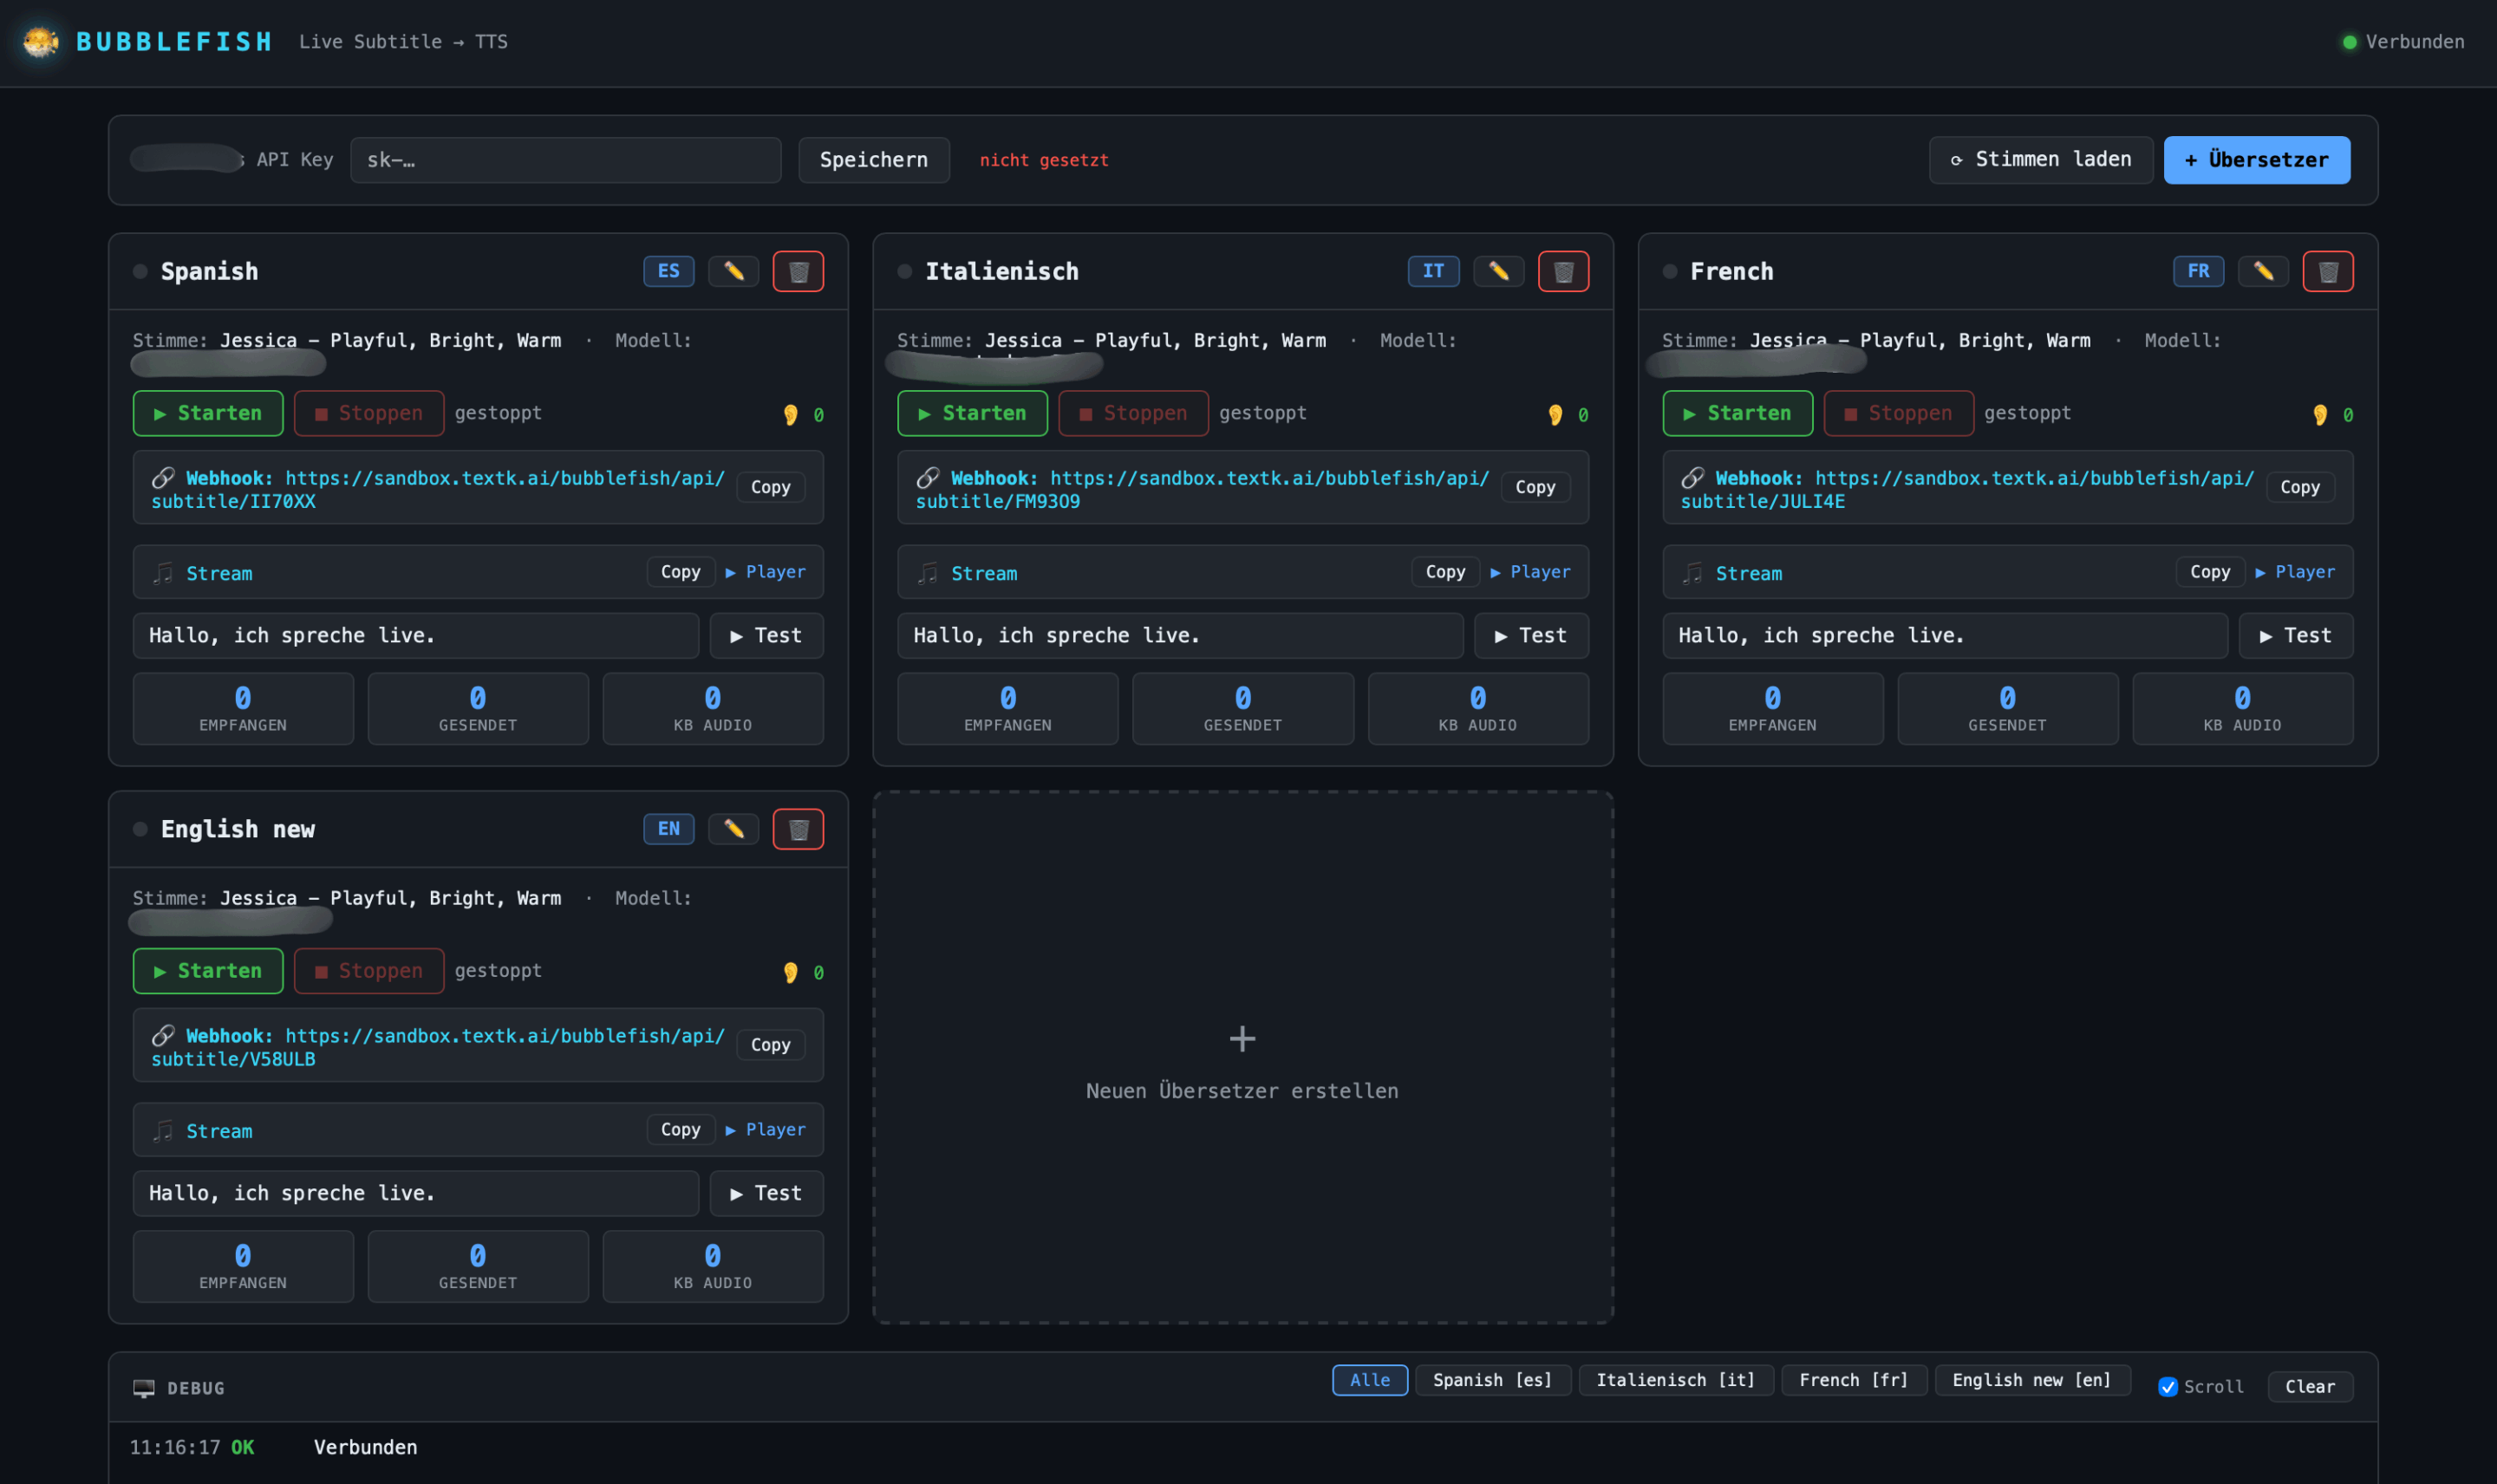Image resolution: width=2497 pixels, height=1484 pixels.
Task: Copy the Italienisch stream link
Action: [1445, 572]
